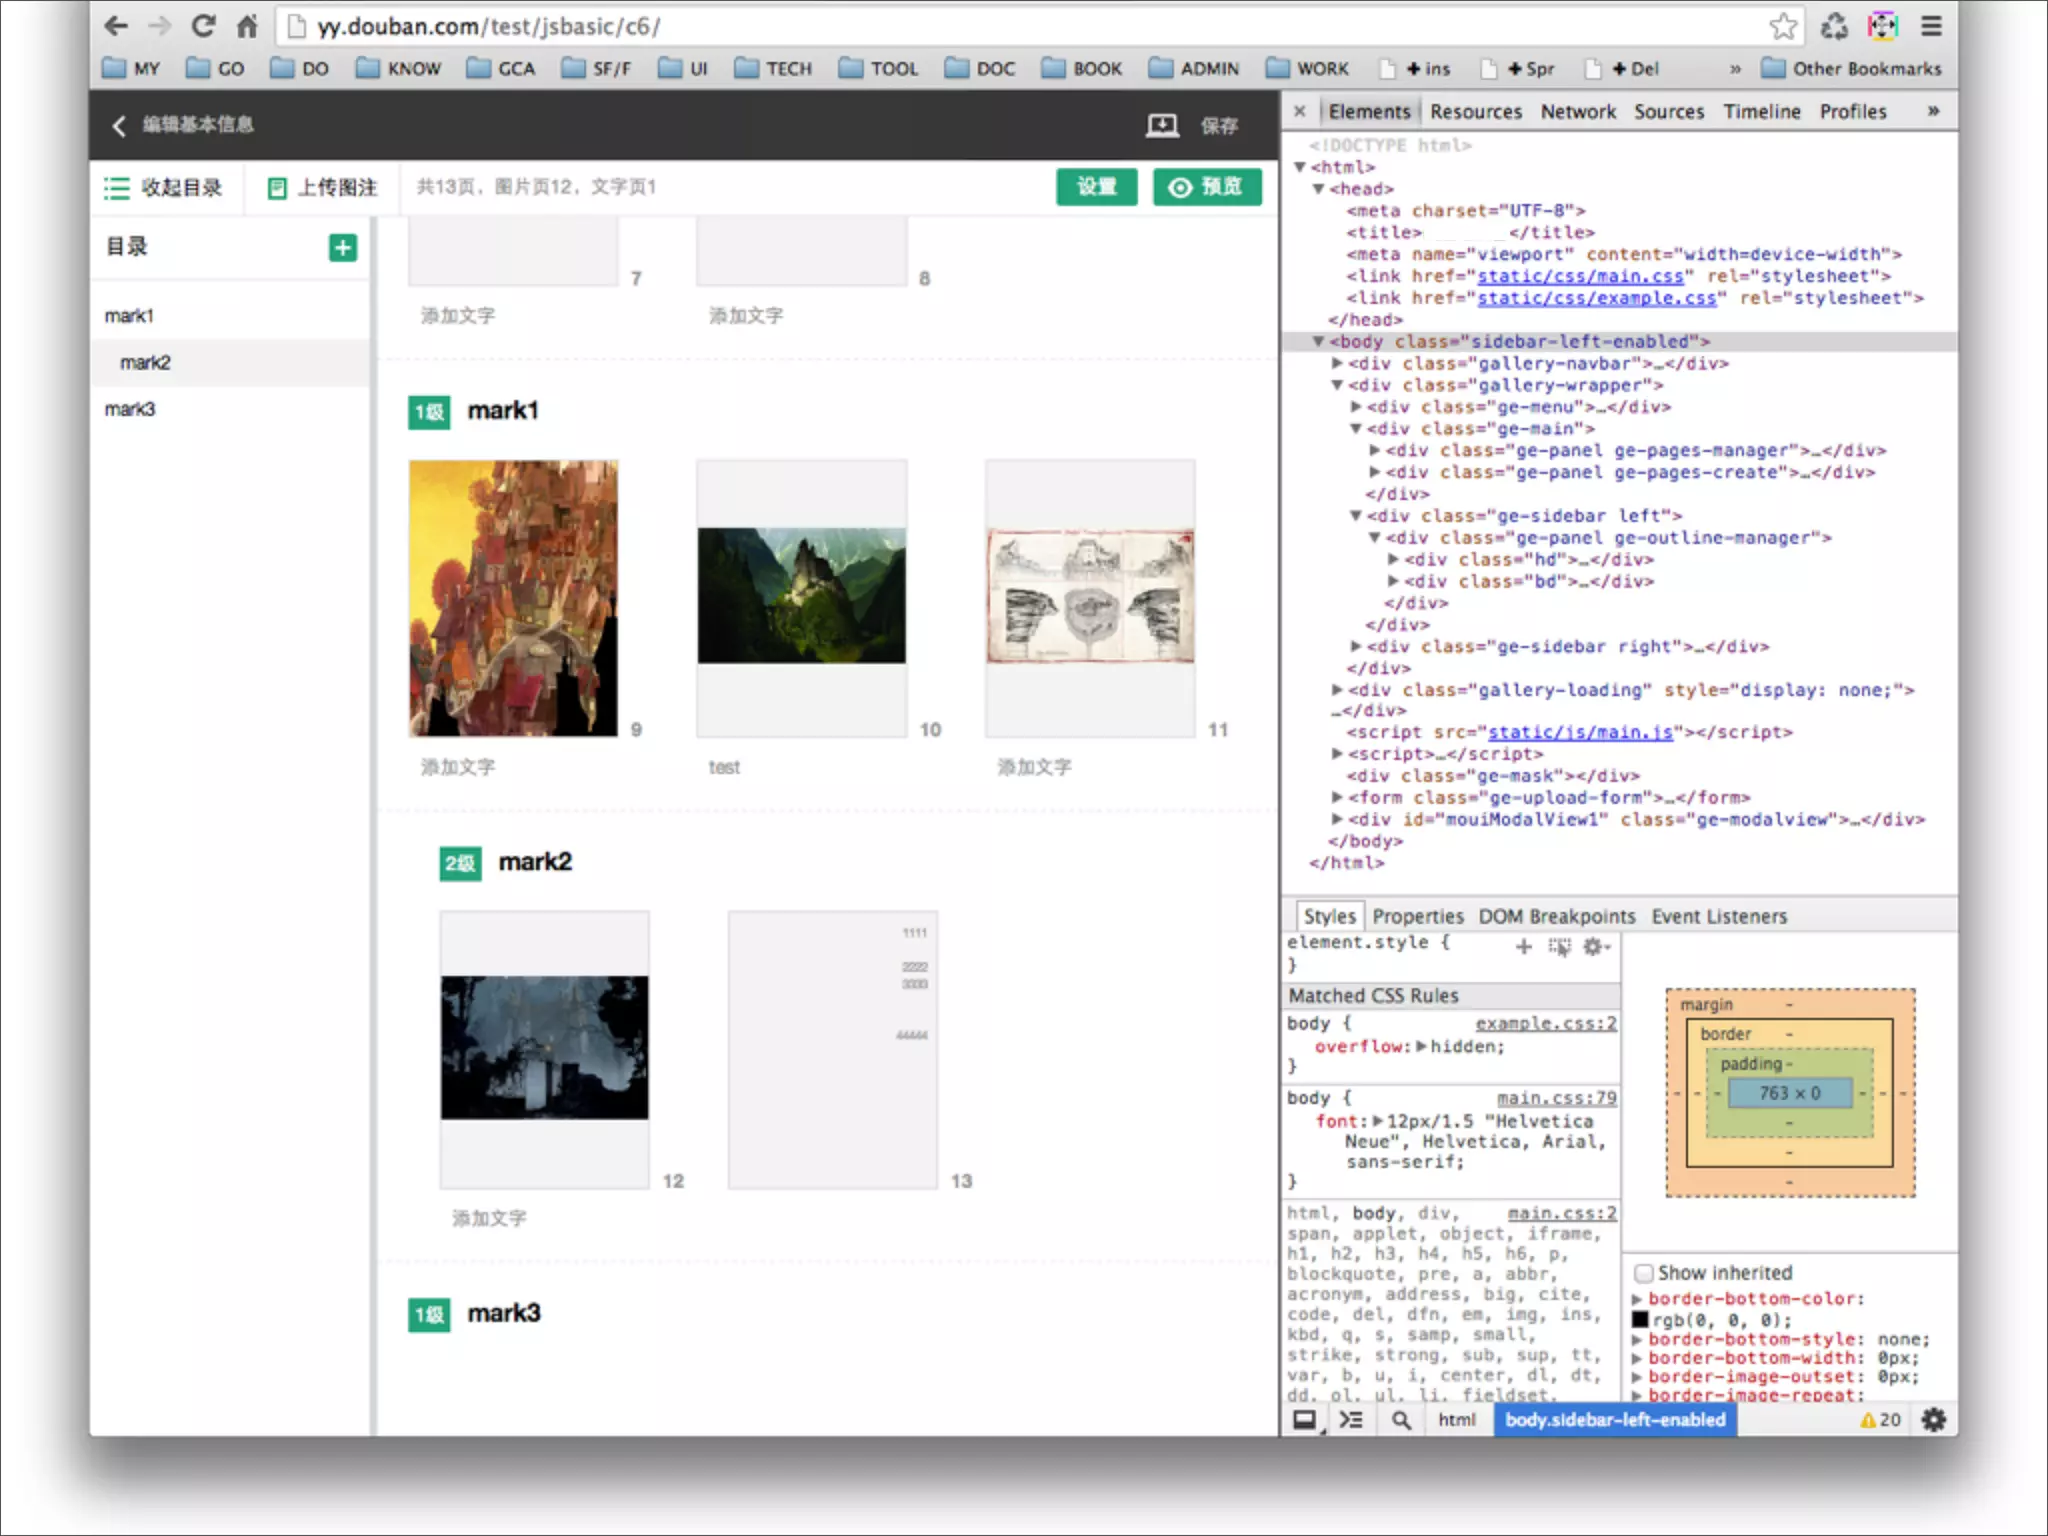This screenshot has width=2048, height=1536.
Task: Toggle element state icon in Styles pane
Action: point(1559,946)
